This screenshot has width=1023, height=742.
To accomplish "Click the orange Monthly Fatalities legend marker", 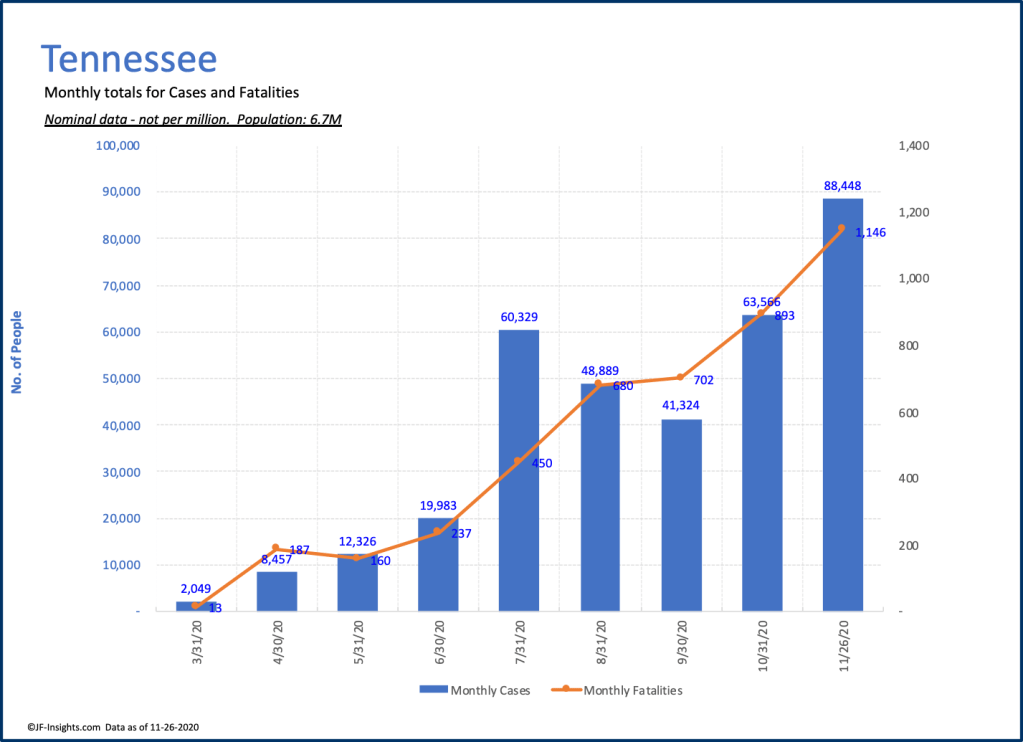I will coord(565,690).
